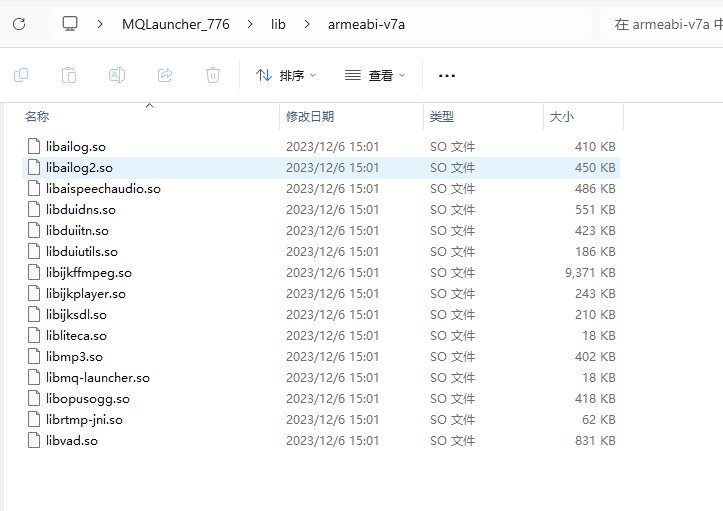
Task: Sort by 大小 column header
Action: coord(562,117)
